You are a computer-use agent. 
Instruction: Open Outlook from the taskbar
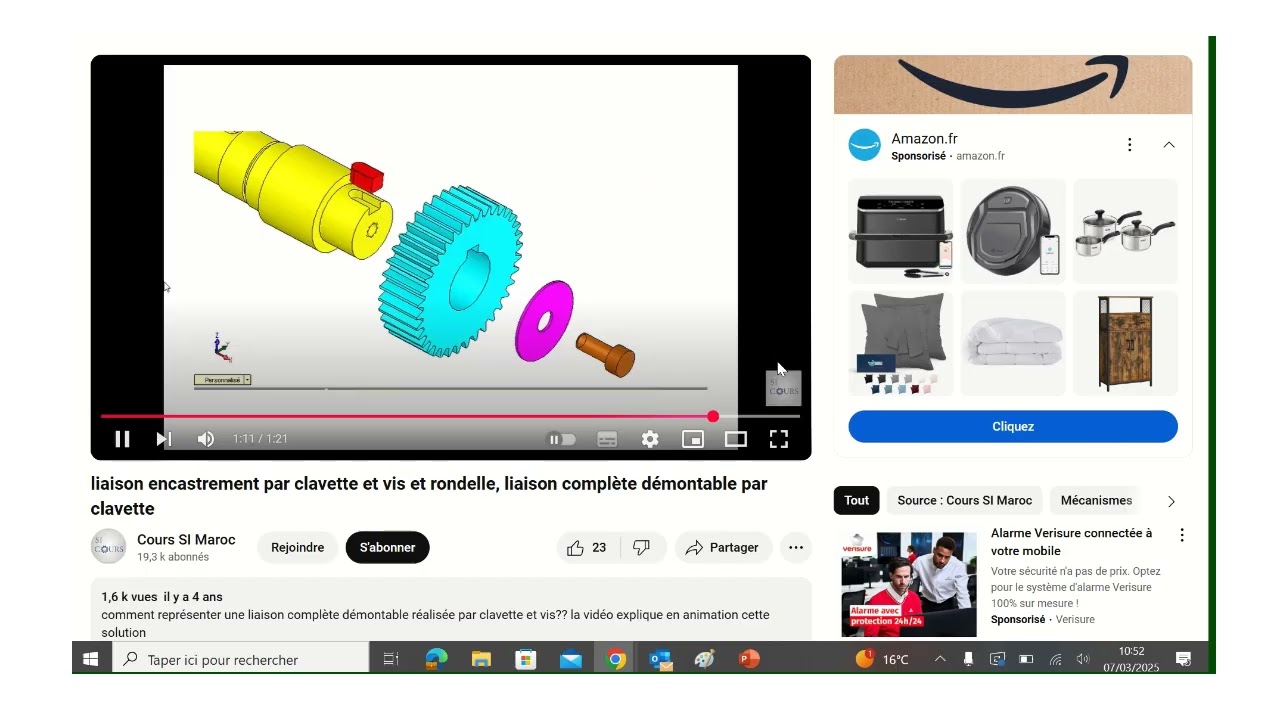tap(660, 659)
